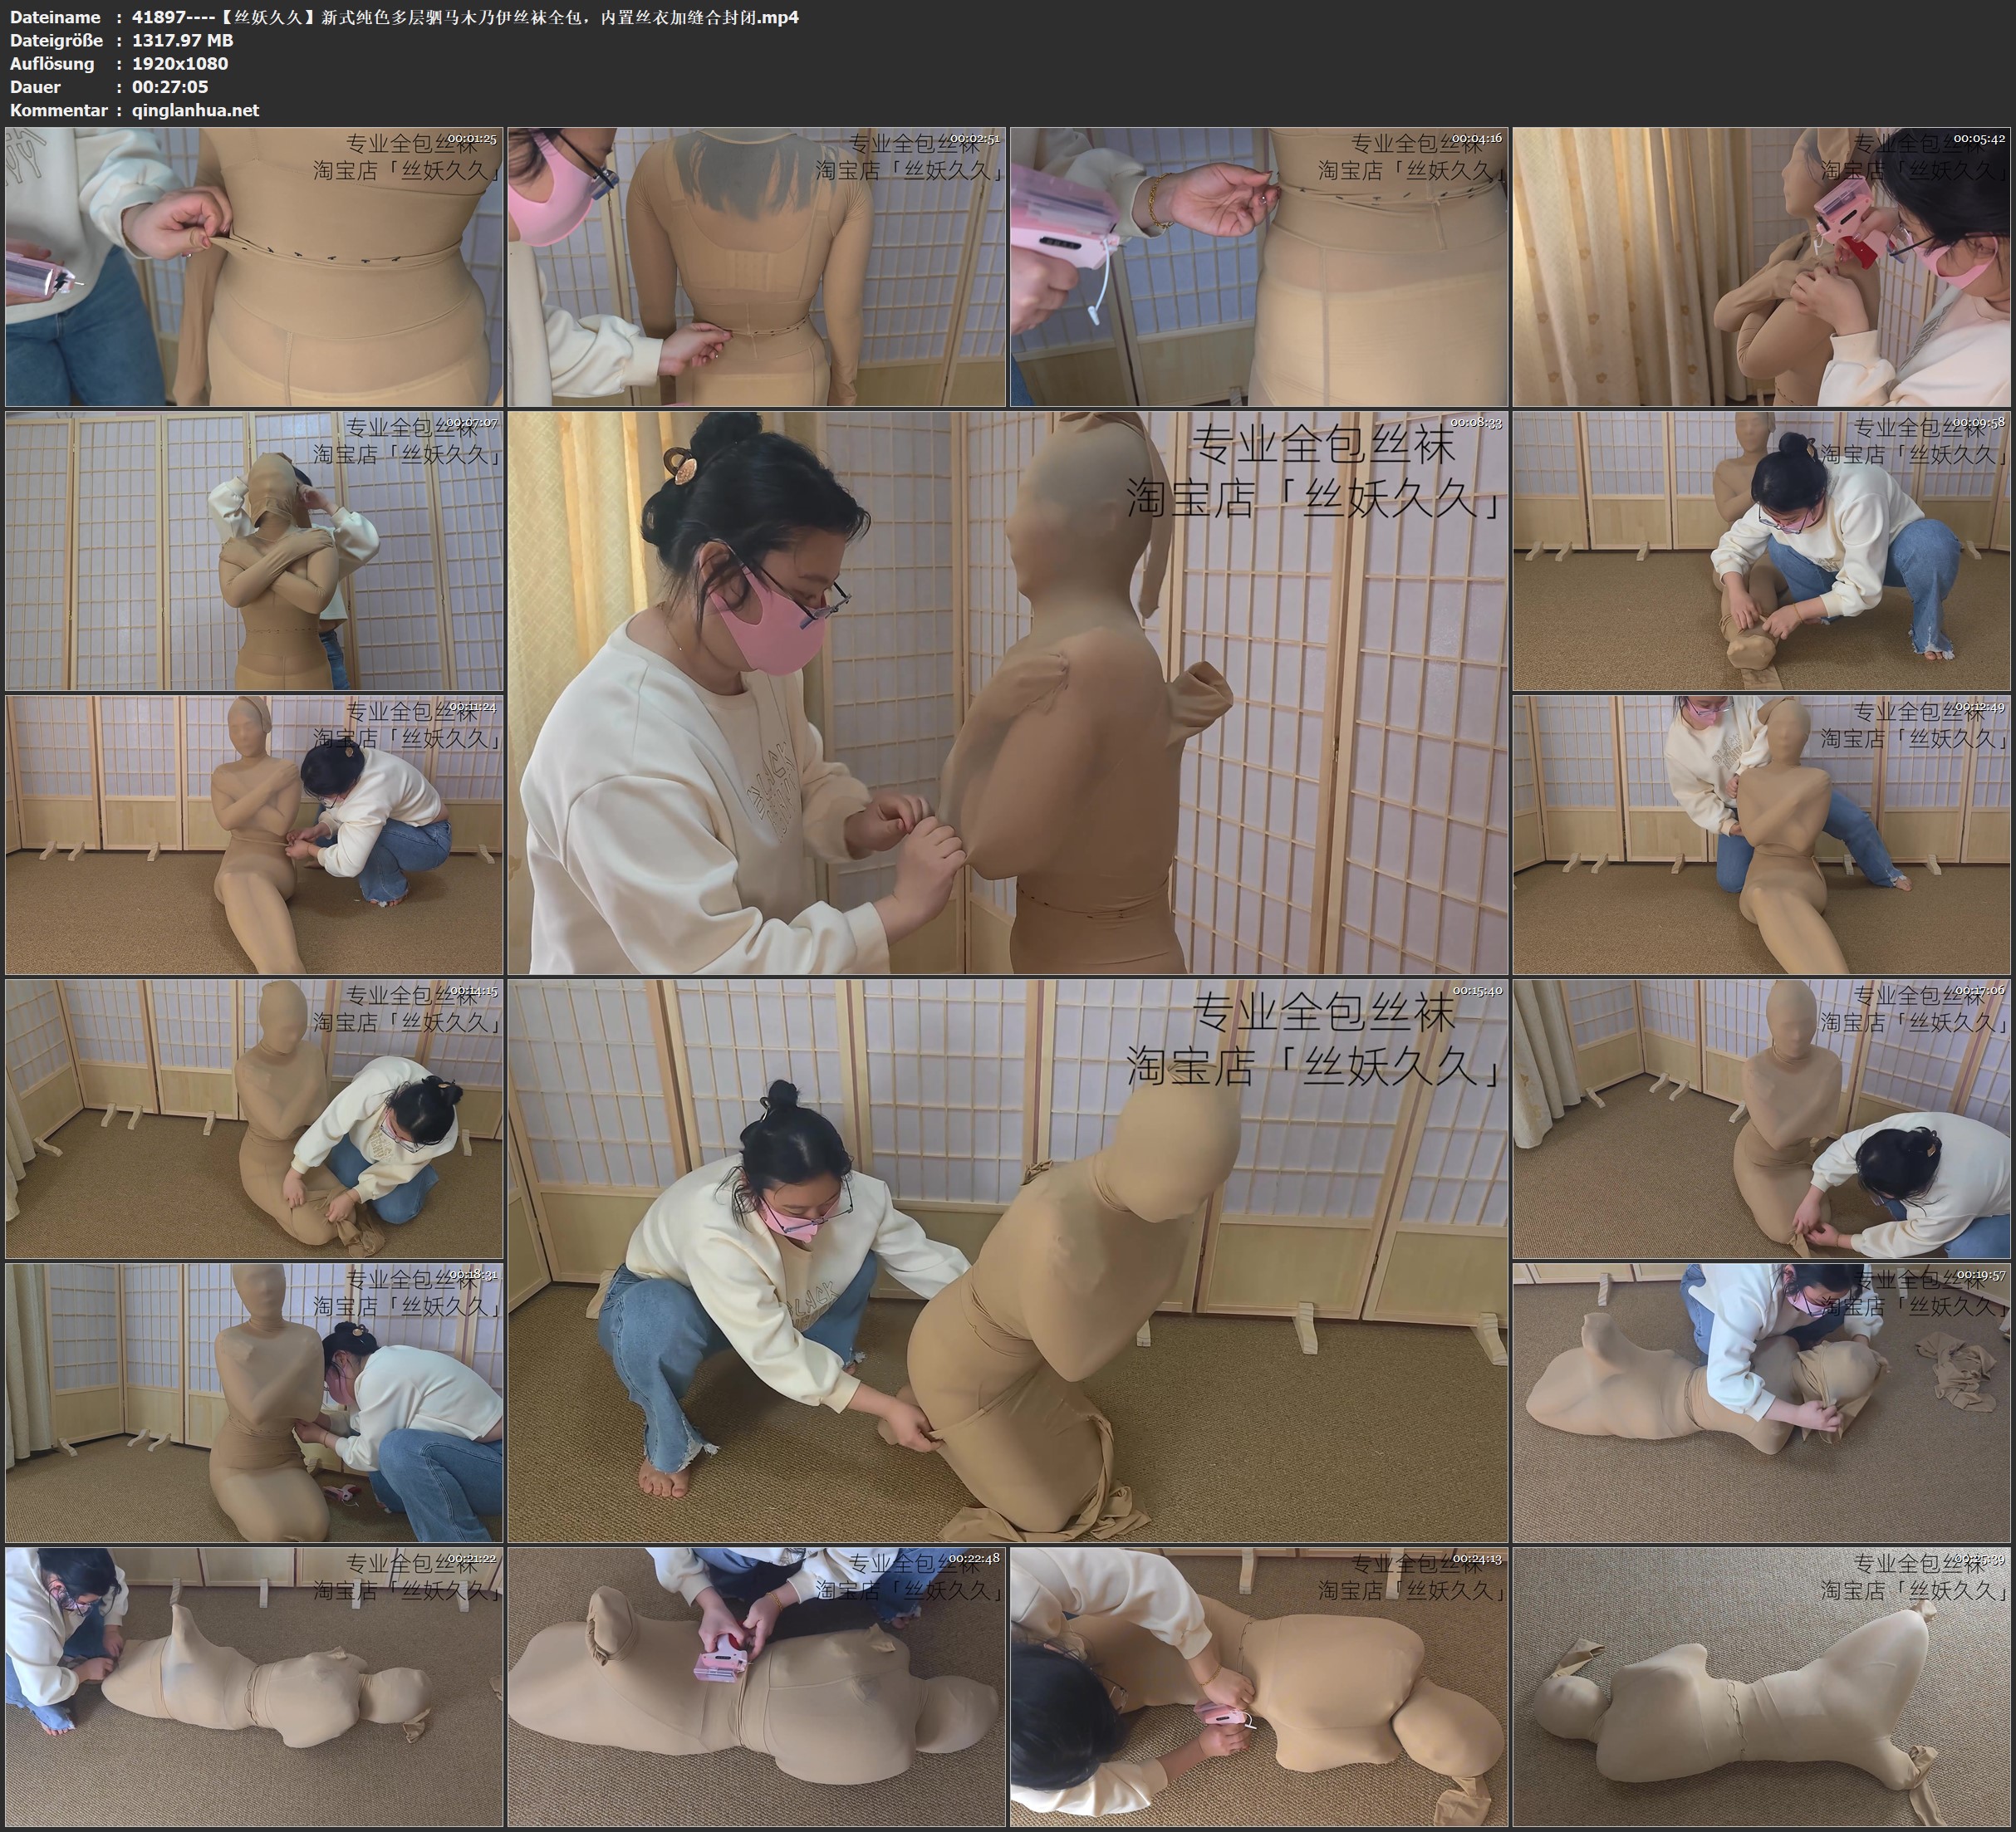Click the thumbnail timestamped 00:17:06
This screenshot has width=2016, height=1832.
(1762, 1119)
